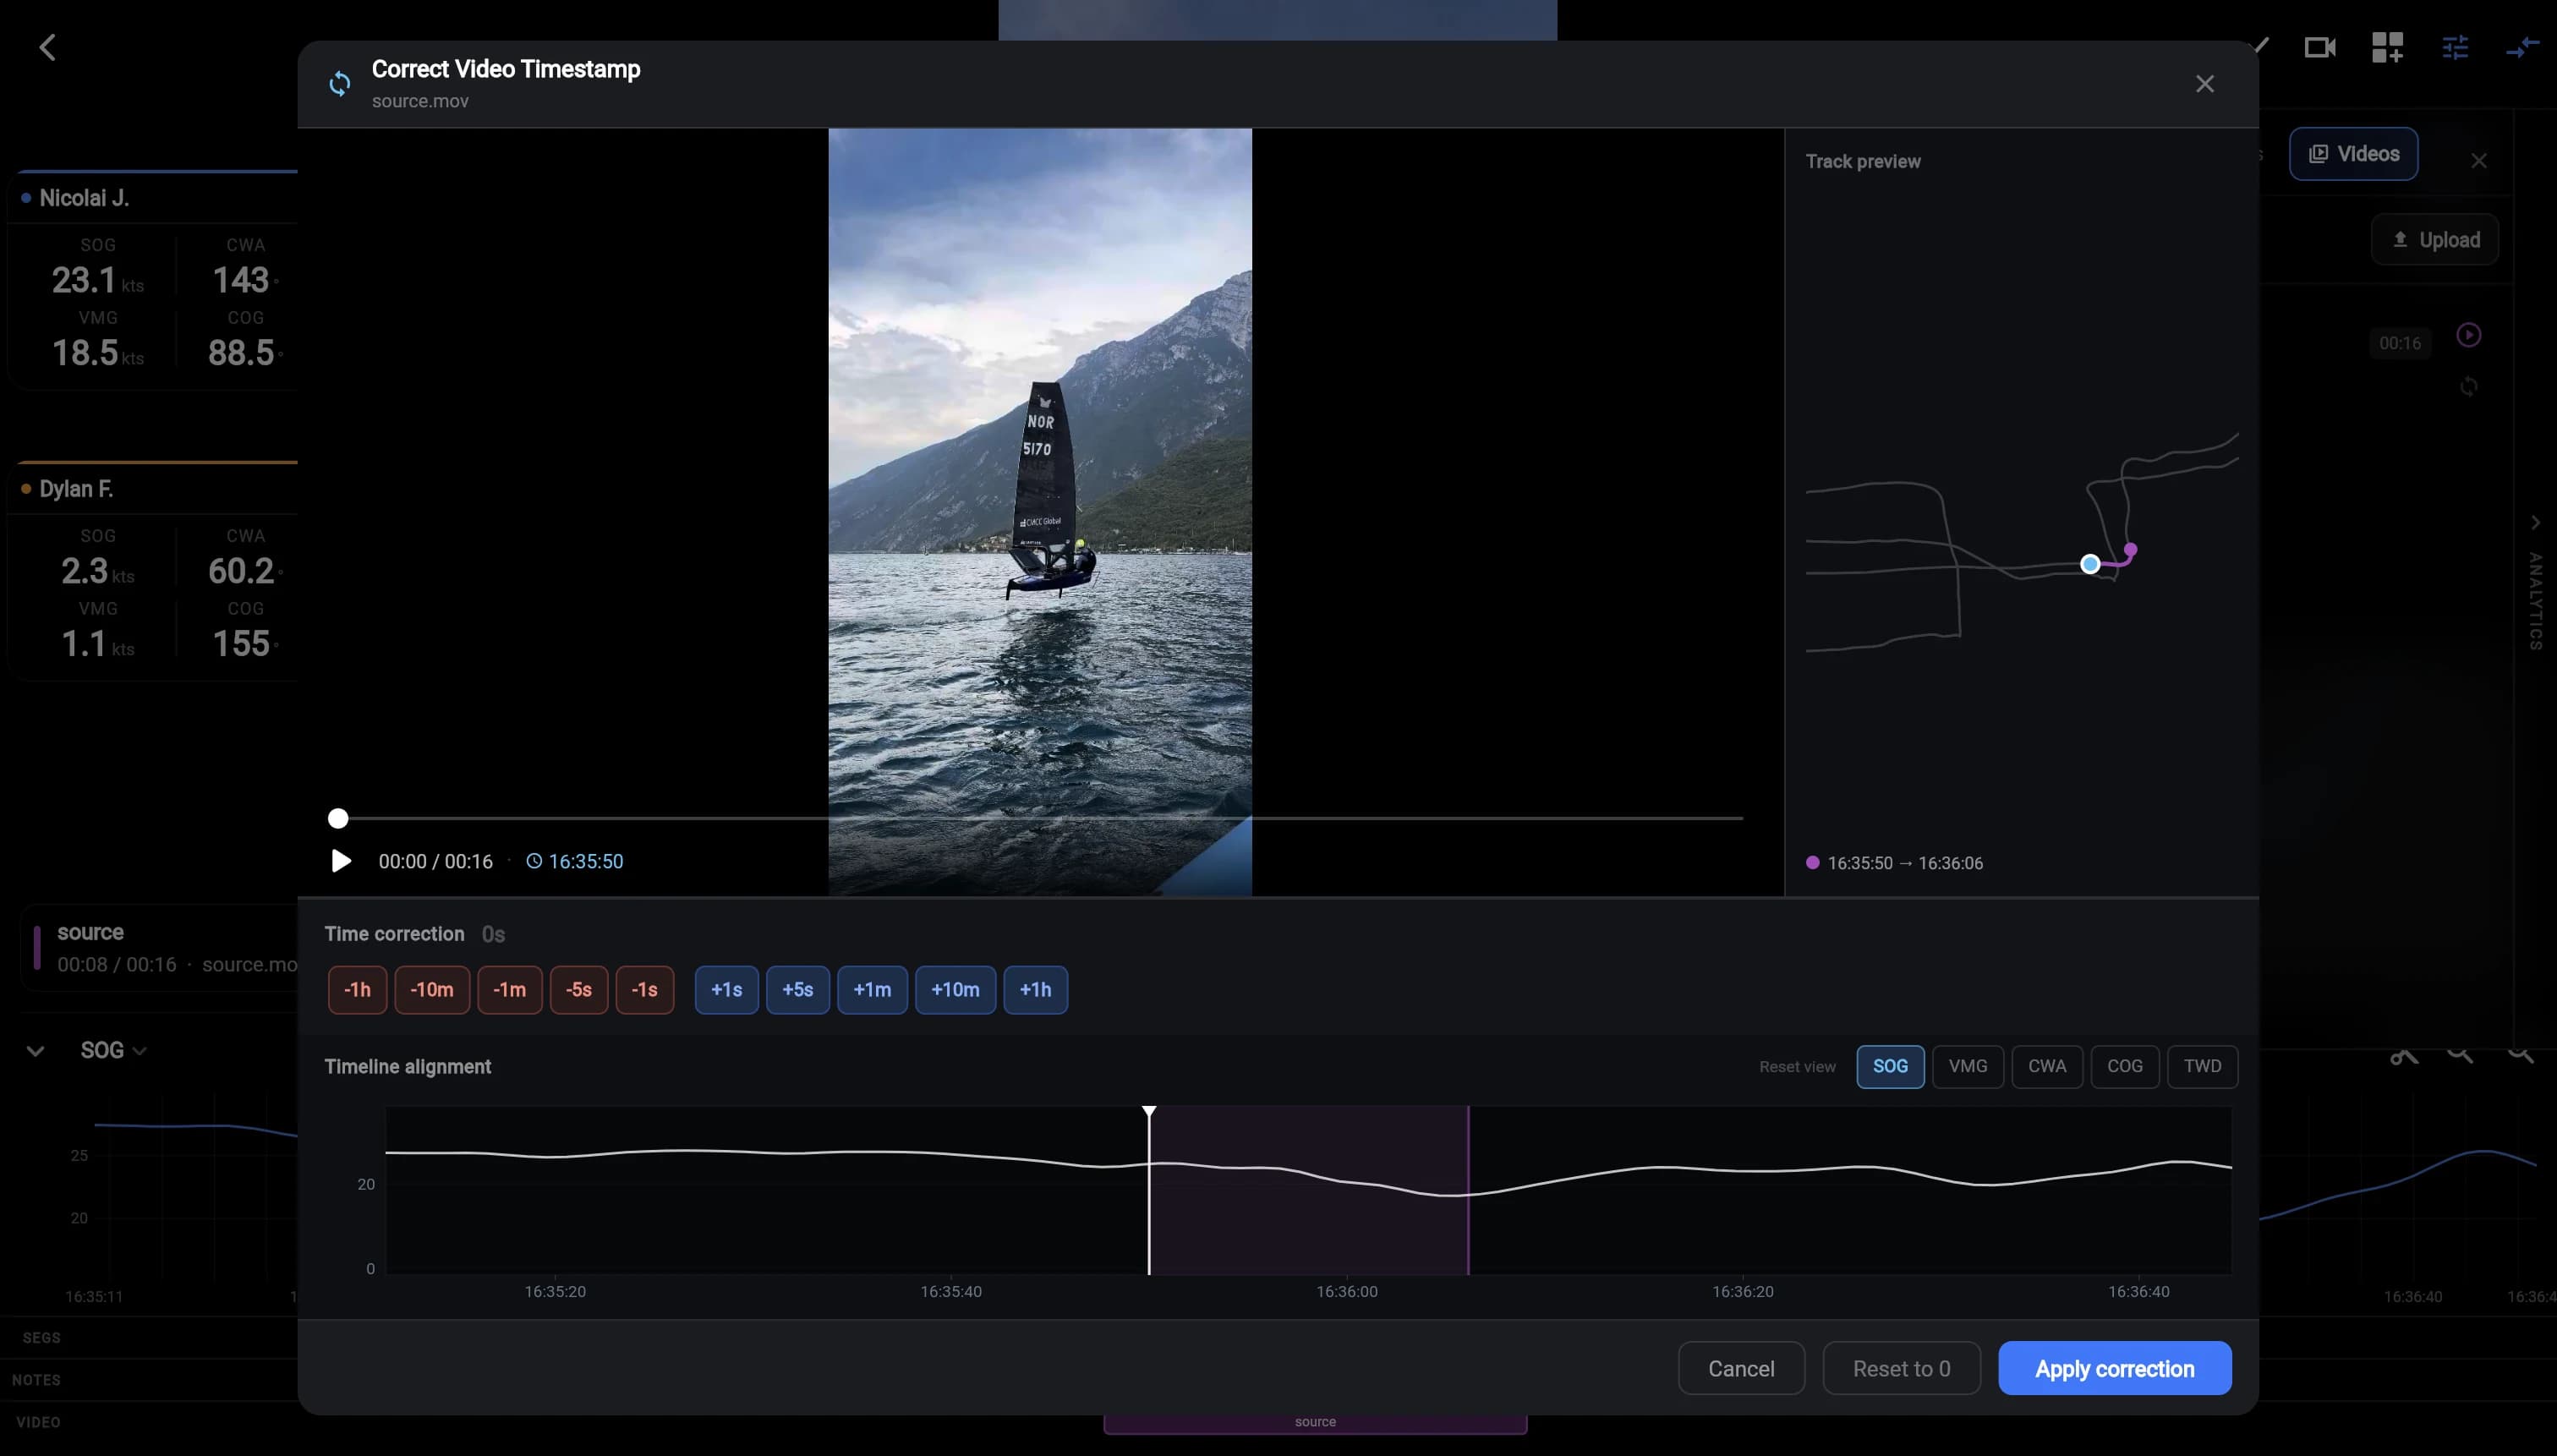The height and width of the screenshot is (1456, 2557).
Task: Close the Videos side panel
Action: [x=2478, y=161]
